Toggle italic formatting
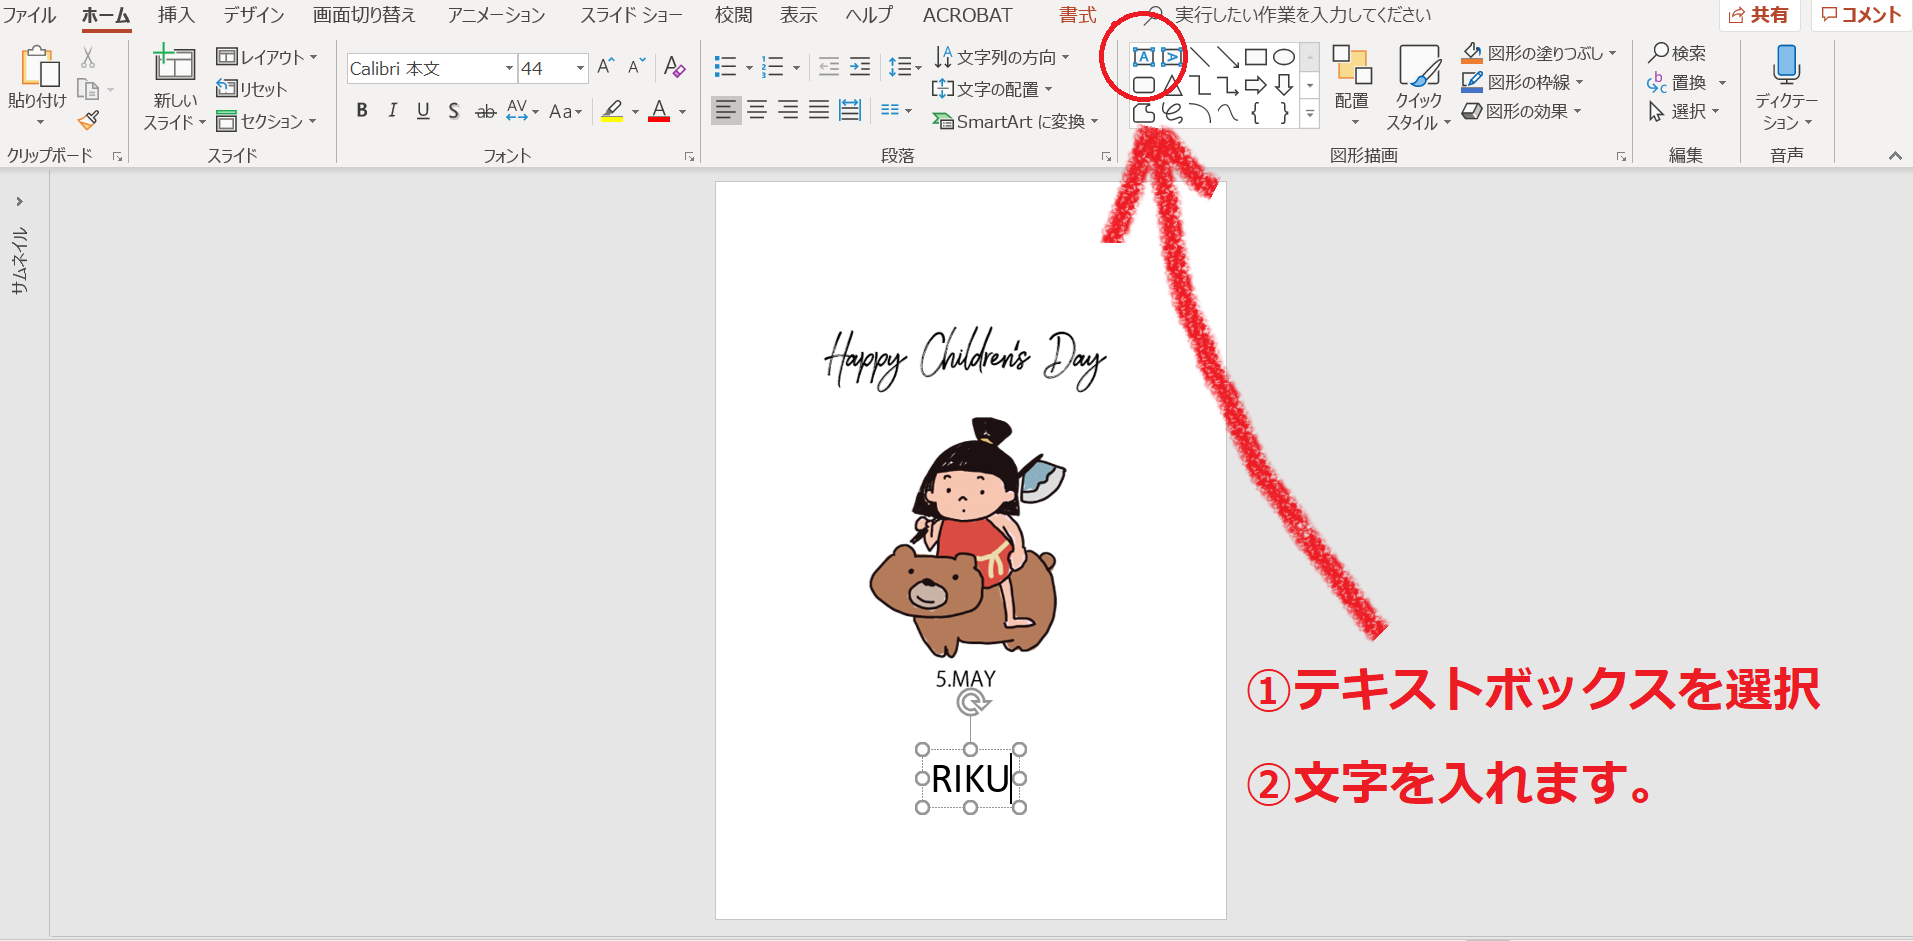Screen dimensions: 1913x941 392,110
